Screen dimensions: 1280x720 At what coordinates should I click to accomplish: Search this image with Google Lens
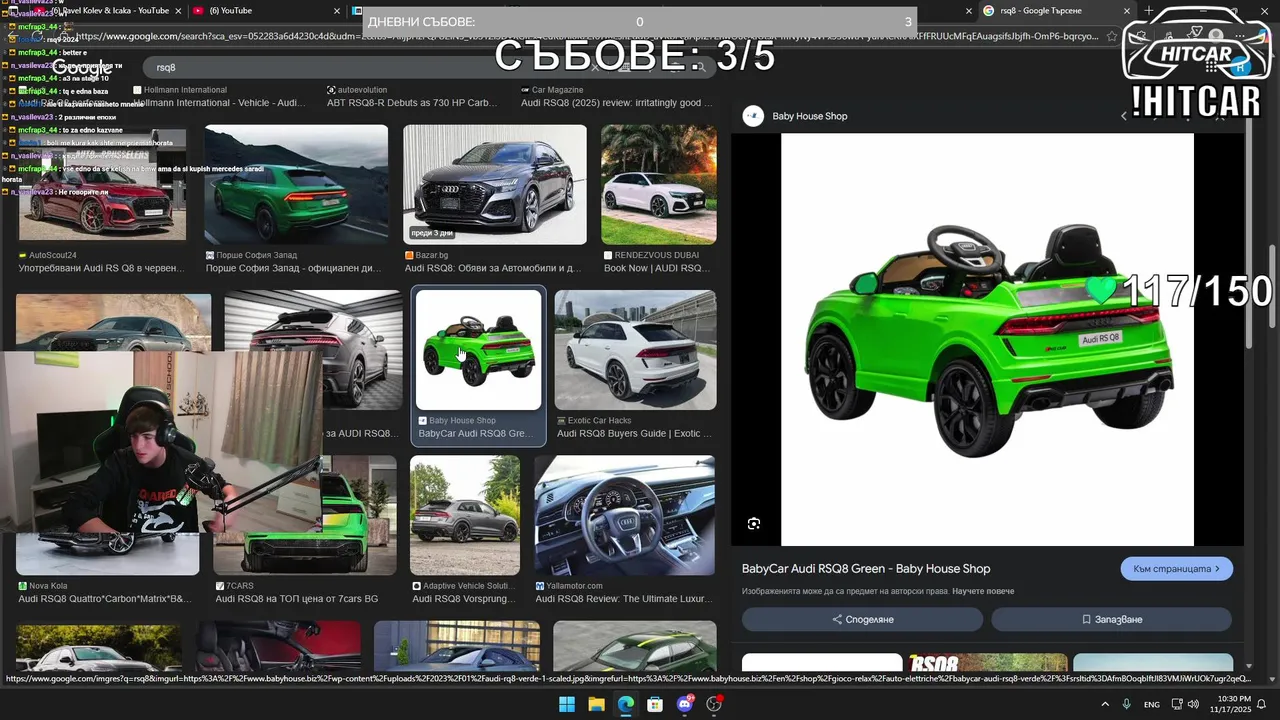point(754,524)
